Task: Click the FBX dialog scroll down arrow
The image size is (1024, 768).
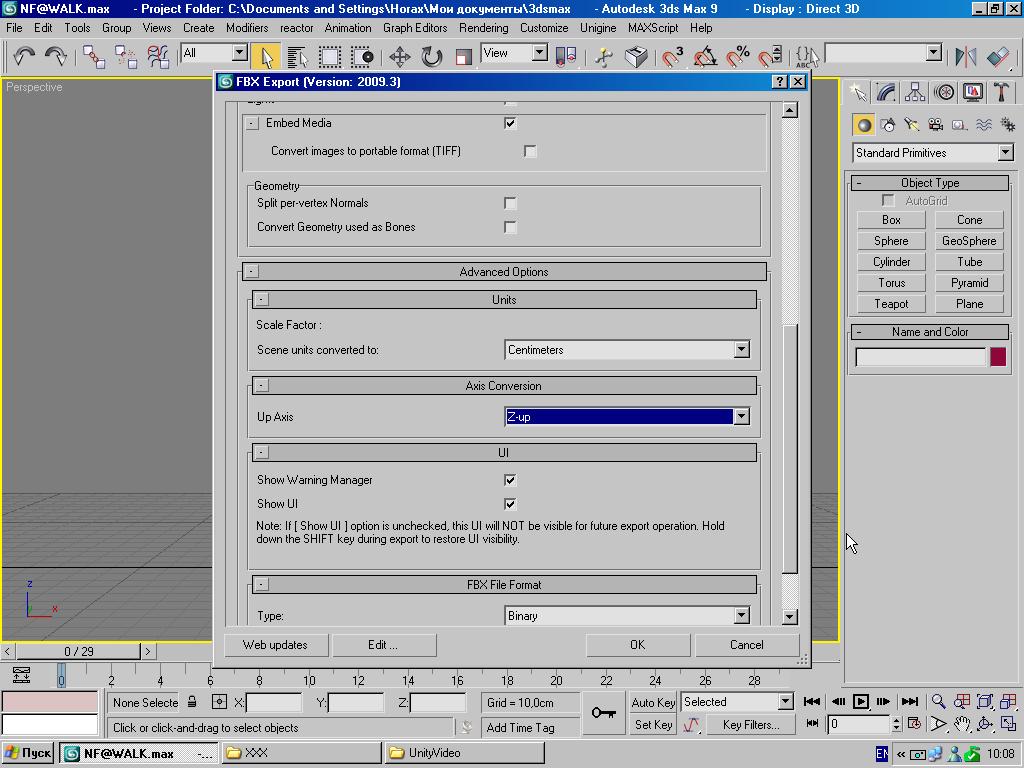Action: click(x=790, y=616)
